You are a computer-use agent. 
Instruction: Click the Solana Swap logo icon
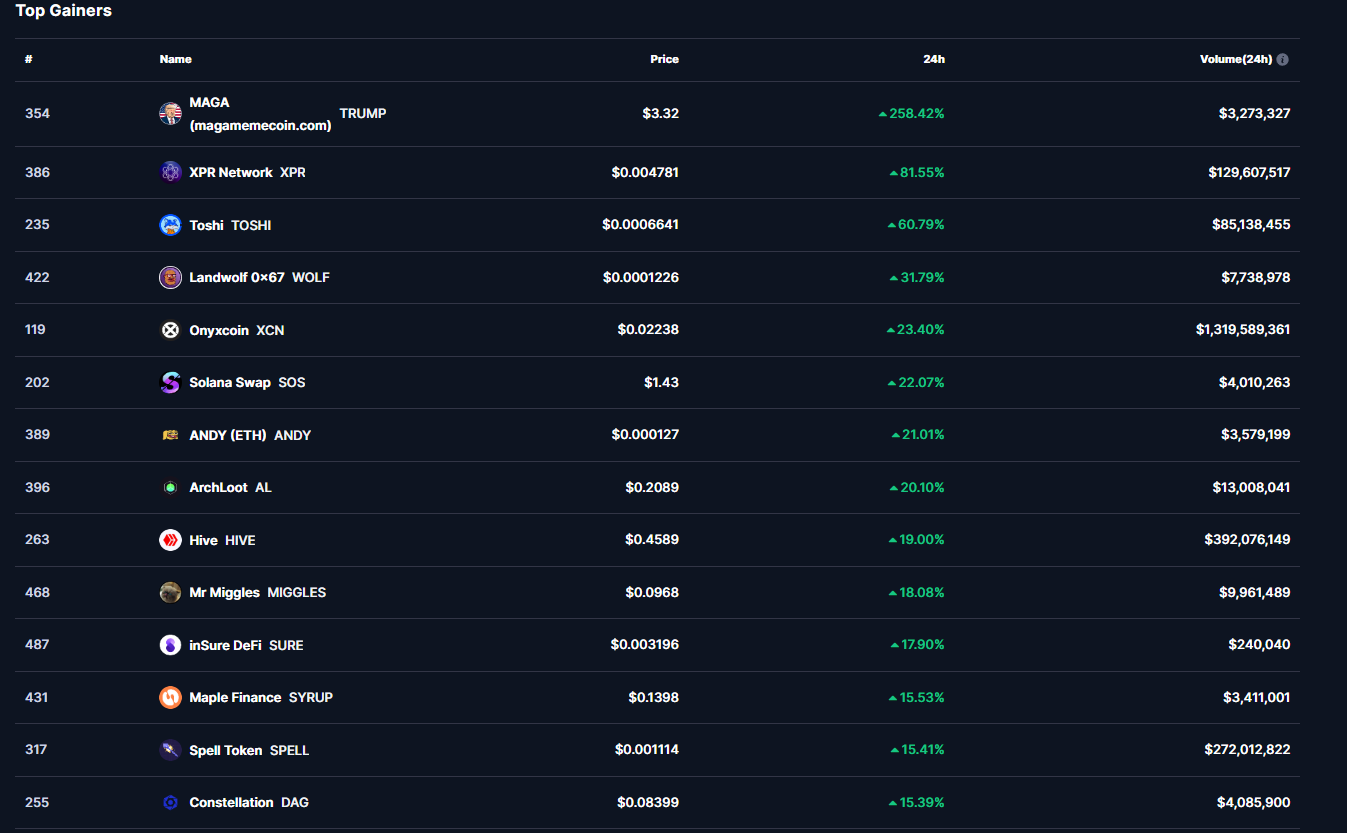coord(170,382)
